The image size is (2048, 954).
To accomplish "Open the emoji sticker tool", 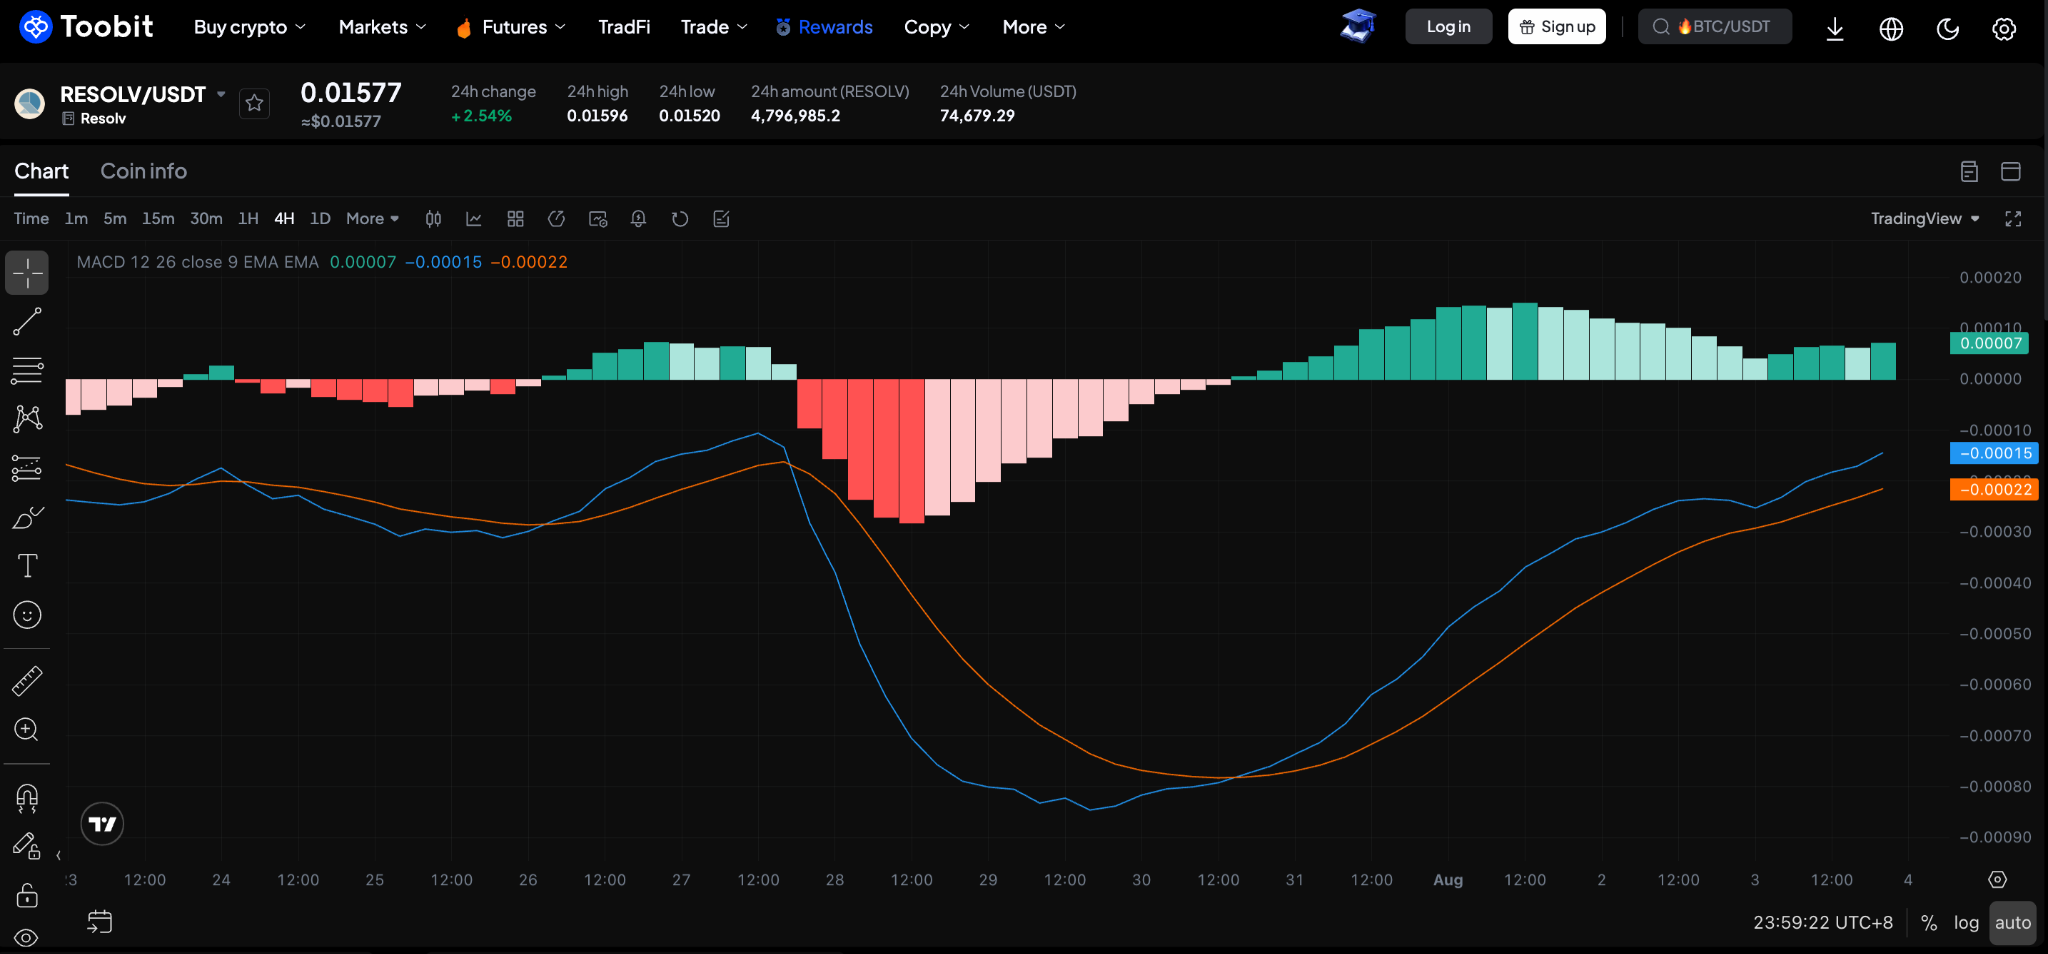I will click(27, 615).
